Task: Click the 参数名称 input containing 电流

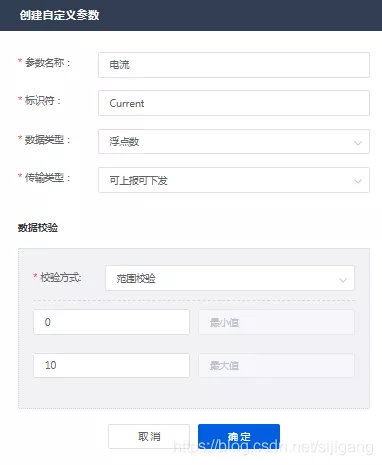Action: tap(234, 65)
